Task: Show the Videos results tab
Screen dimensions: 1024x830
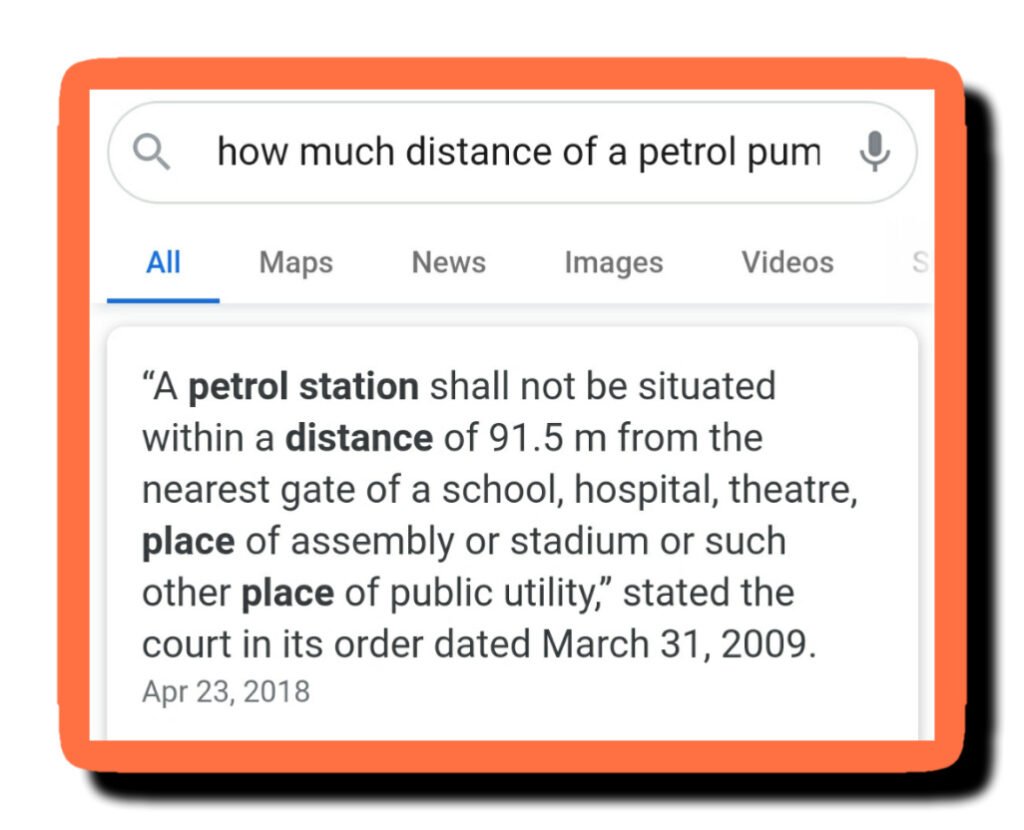Action: 787,263
